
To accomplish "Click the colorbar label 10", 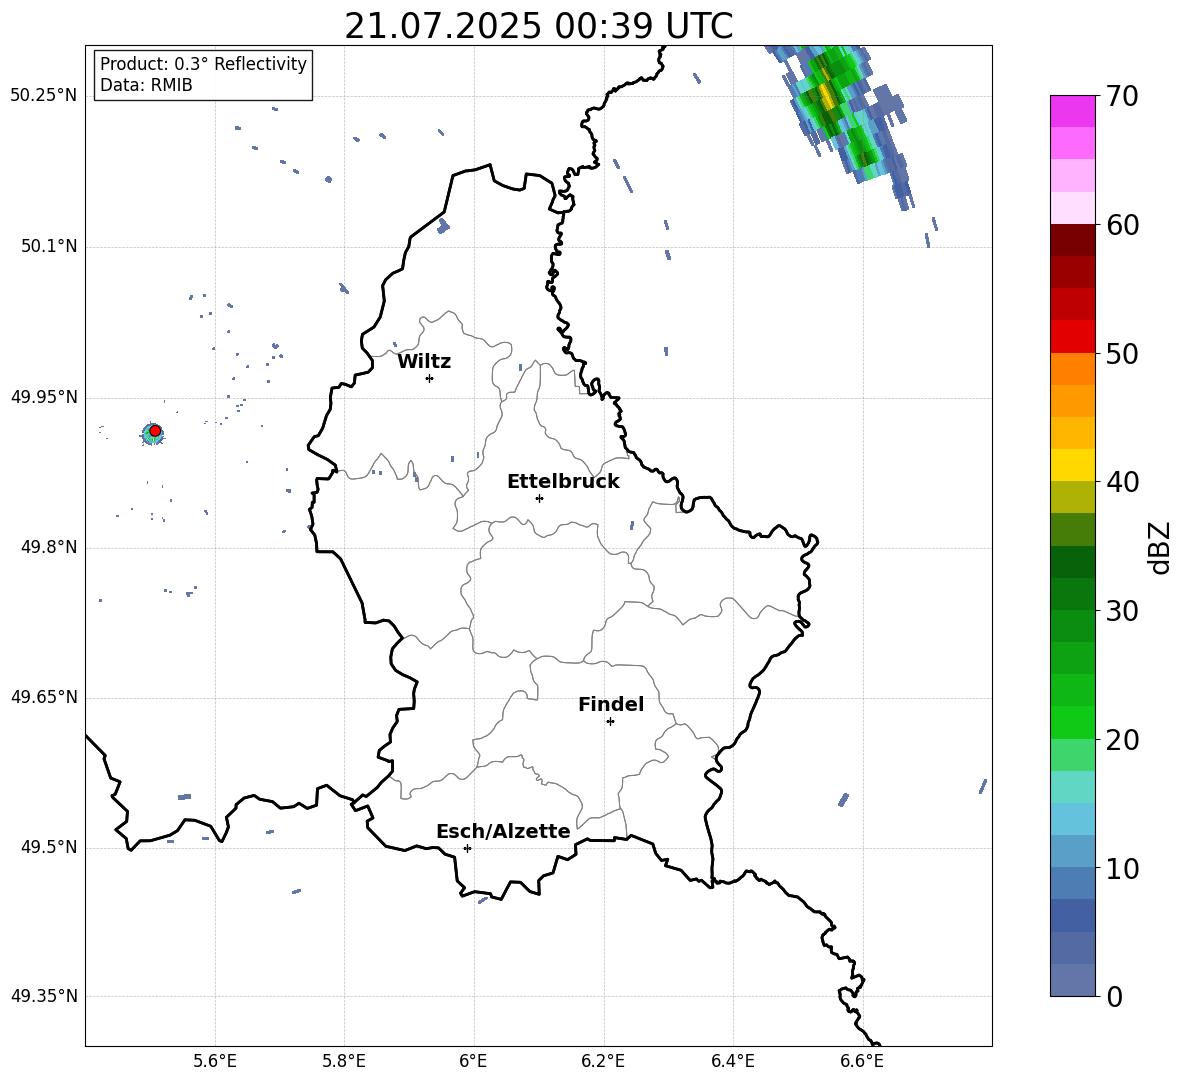I will click(x=1122, y=868).
